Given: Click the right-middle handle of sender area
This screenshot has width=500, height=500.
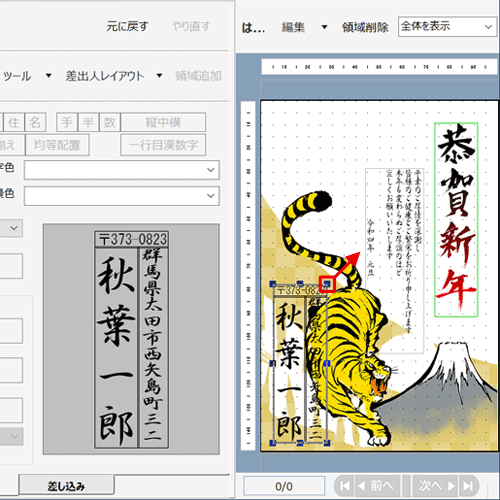Looking at the screenshot, I should click(x=327, y=363).
